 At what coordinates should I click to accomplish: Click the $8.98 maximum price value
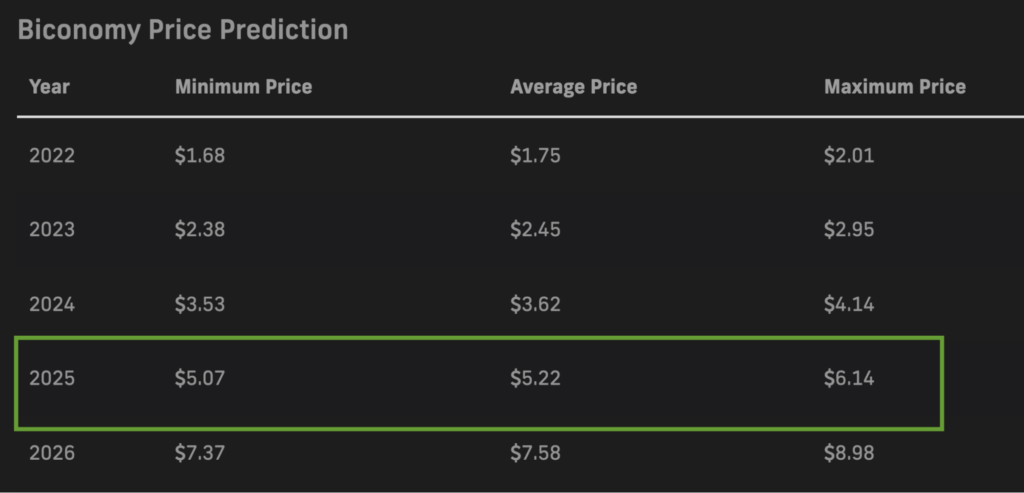(x=849, y=453)
